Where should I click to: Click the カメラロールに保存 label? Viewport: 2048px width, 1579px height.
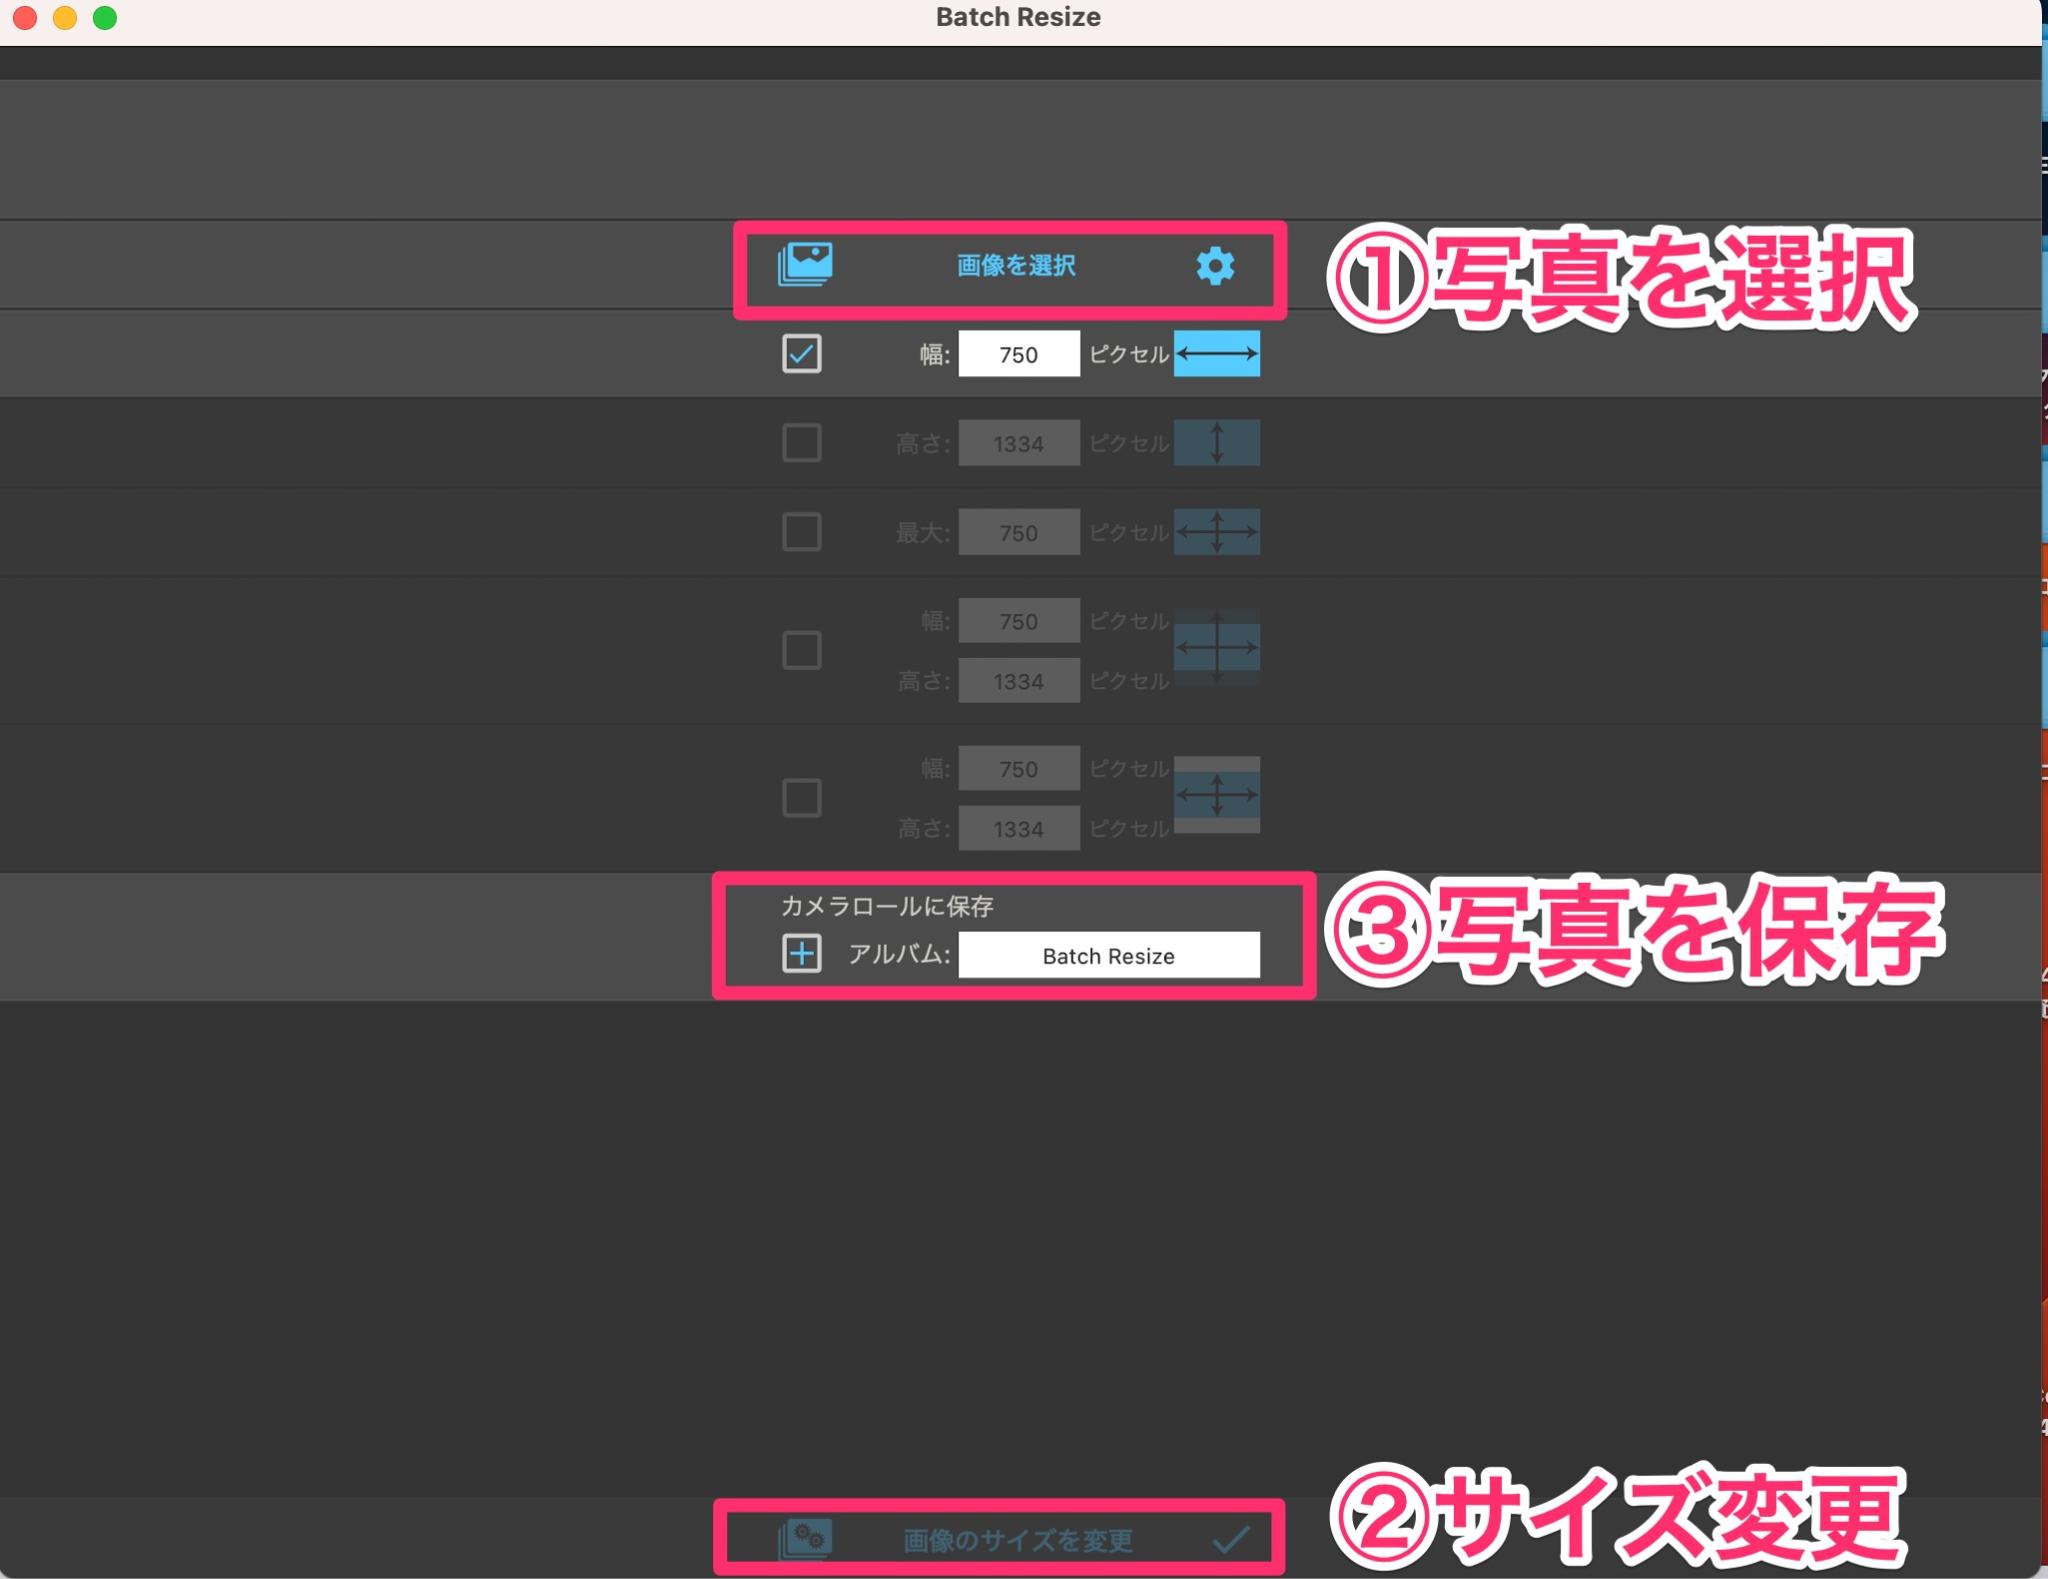click(x=886, y=906)
